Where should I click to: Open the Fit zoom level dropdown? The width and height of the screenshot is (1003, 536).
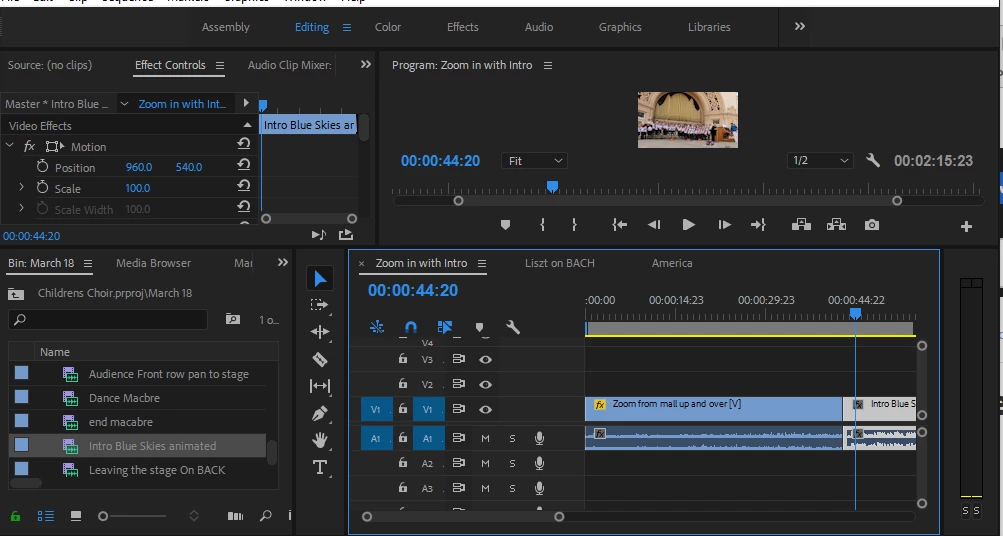click(533, 161)
